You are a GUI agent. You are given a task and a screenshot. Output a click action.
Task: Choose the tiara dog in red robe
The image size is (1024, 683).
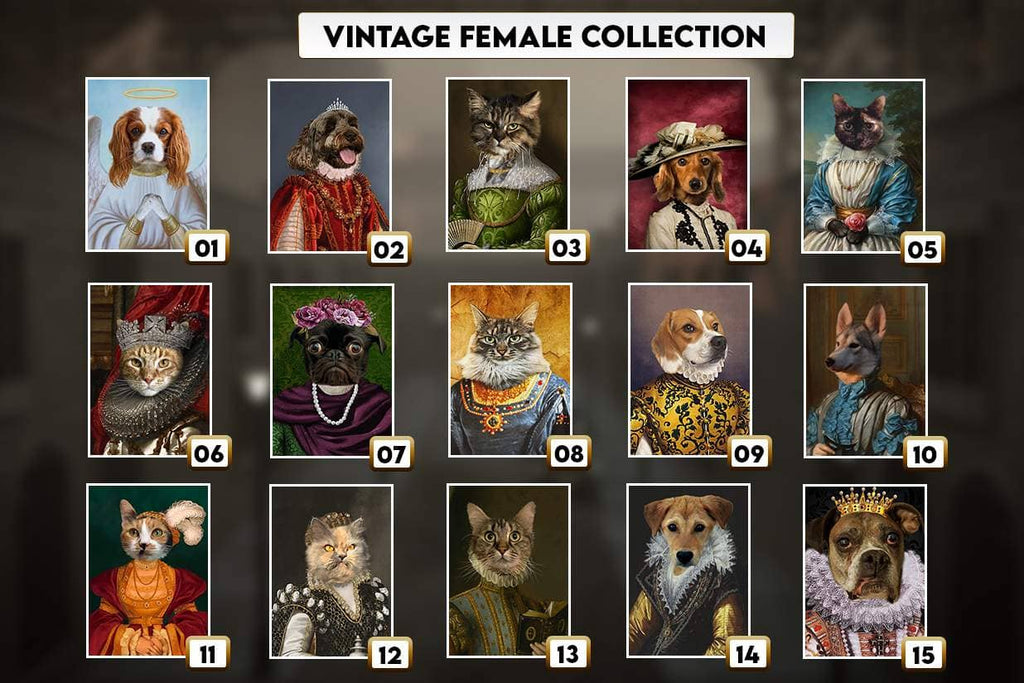330,166
